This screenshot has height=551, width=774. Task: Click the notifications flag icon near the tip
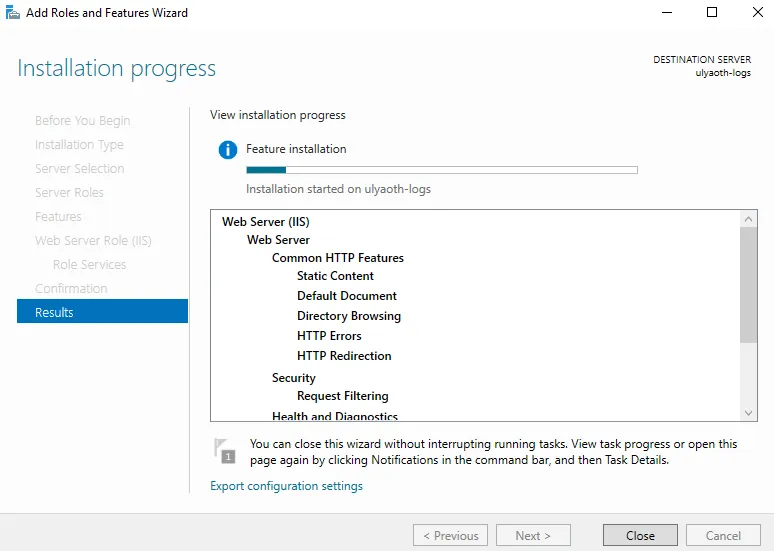coord(225,451)
